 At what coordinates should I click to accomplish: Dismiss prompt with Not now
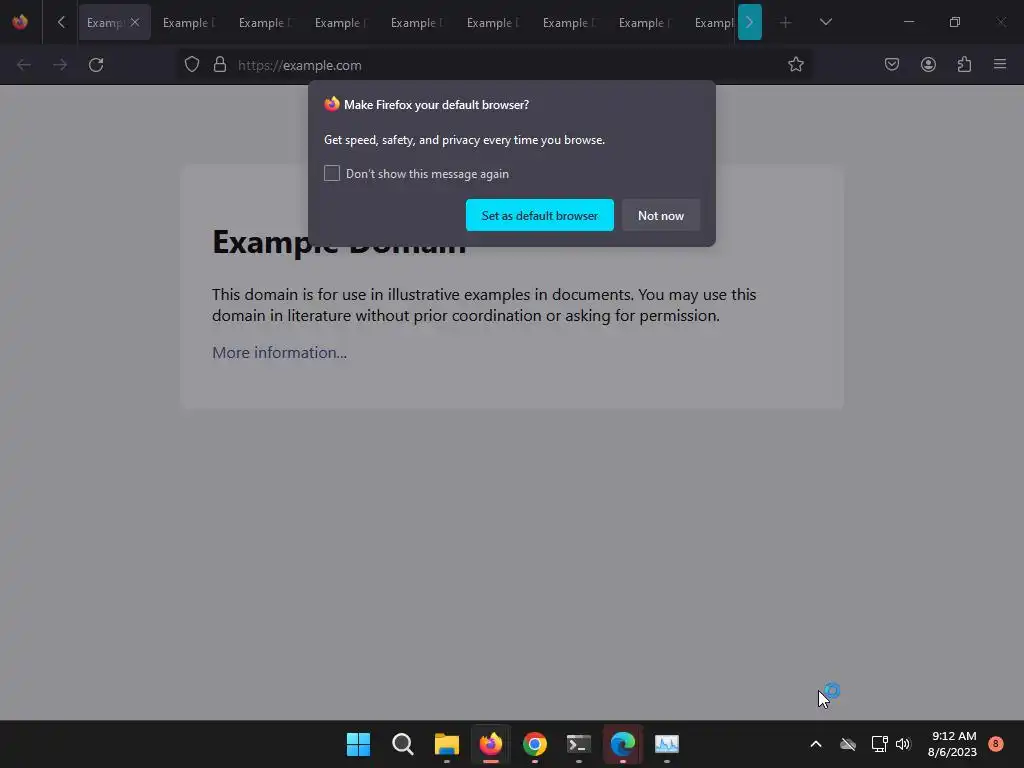point(661,215)
